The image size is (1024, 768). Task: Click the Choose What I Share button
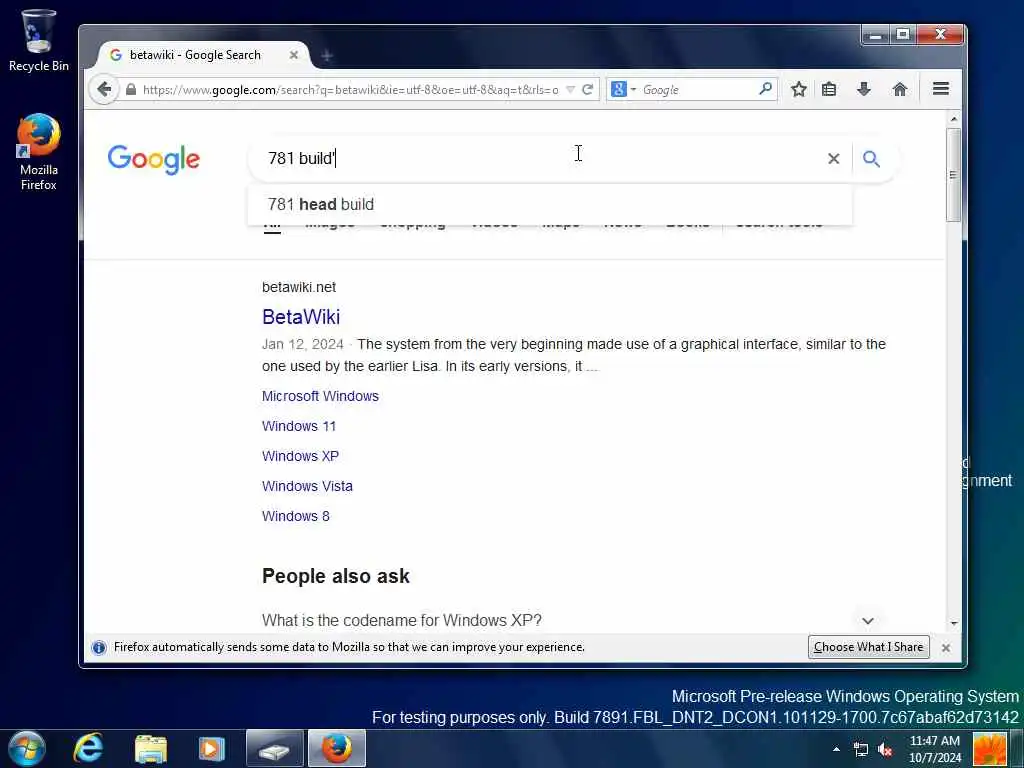coord(868,647)
